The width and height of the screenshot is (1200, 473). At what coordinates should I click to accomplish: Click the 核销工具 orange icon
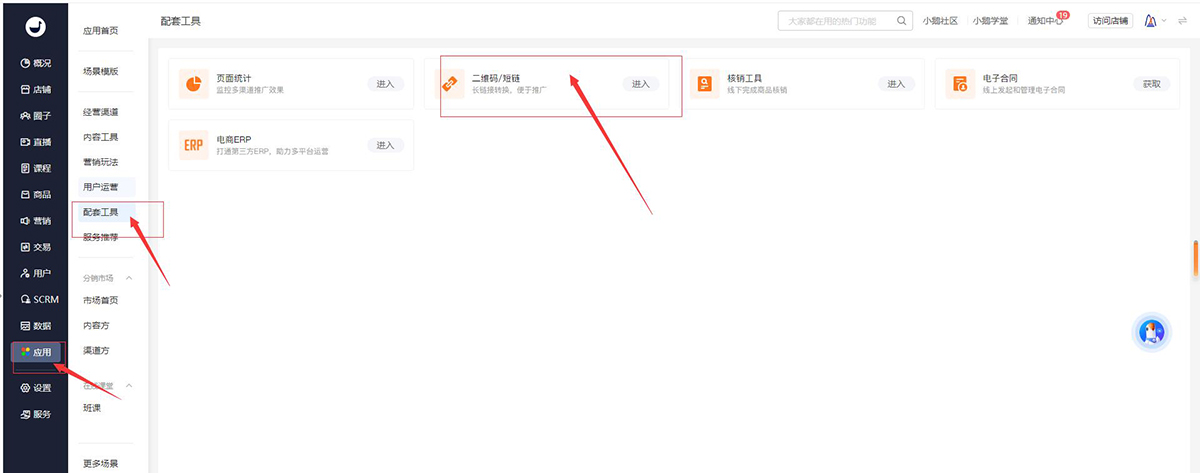click(x=706, y=85)
